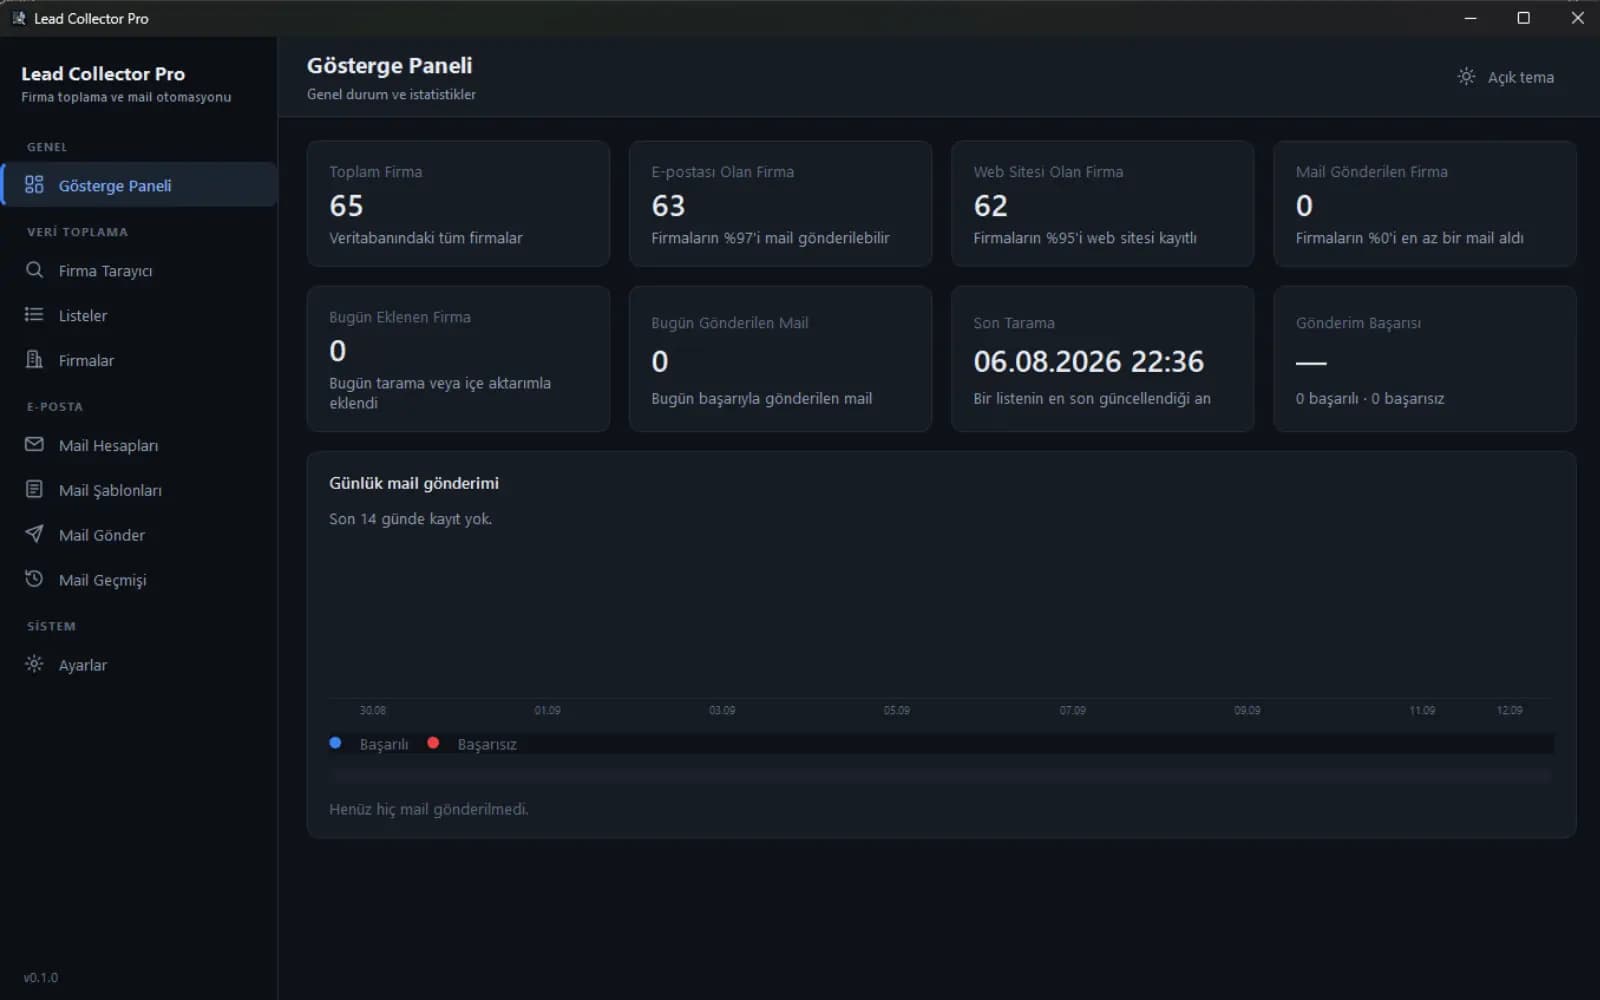1600x1000 pixels.
Task: Minimize the Lead Collector Pro window
Action: click(1470, 18)
